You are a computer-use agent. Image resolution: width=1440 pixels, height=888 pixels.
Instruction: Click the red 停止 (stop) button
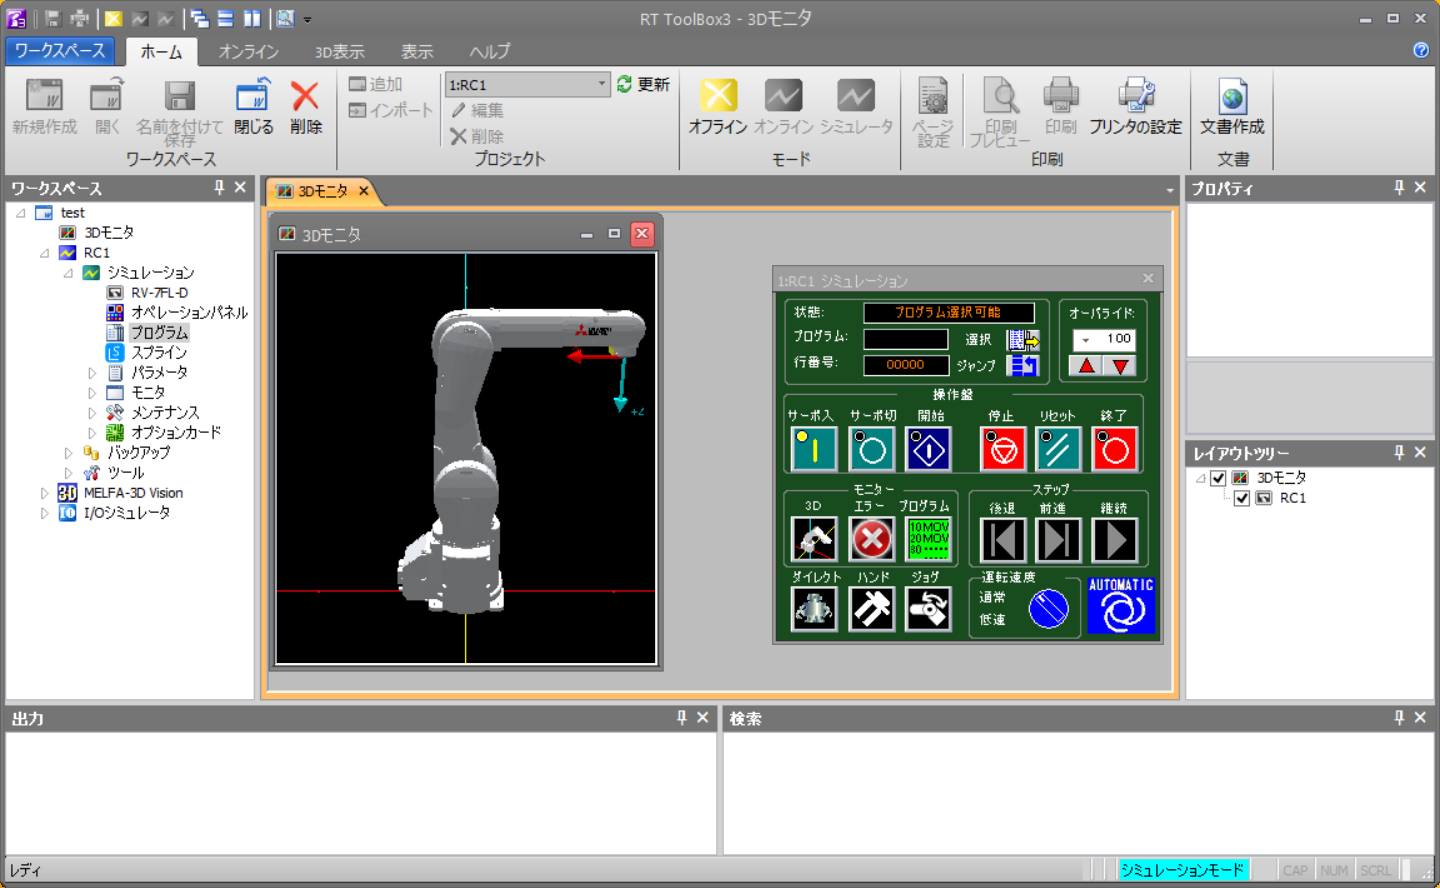1003,449
